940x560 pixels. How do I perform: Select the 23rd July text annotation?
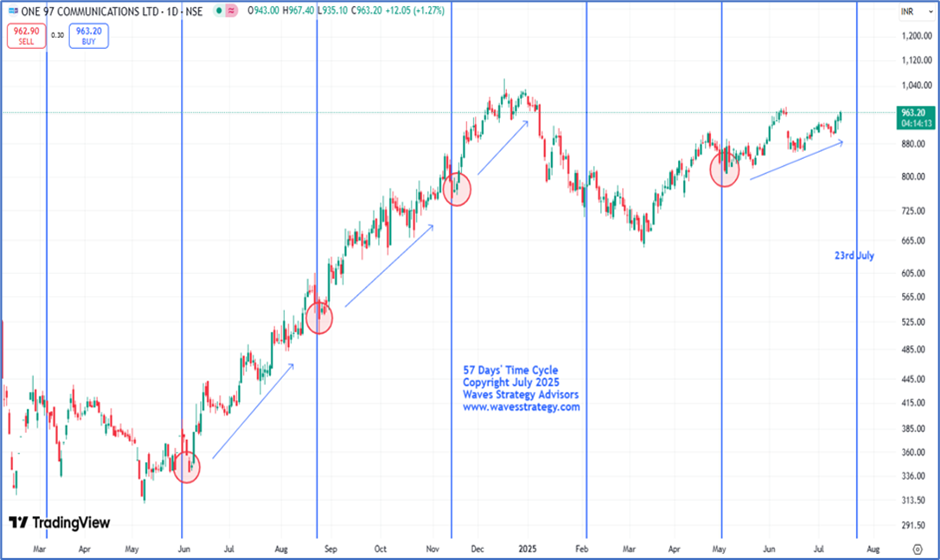click(854, 255)
